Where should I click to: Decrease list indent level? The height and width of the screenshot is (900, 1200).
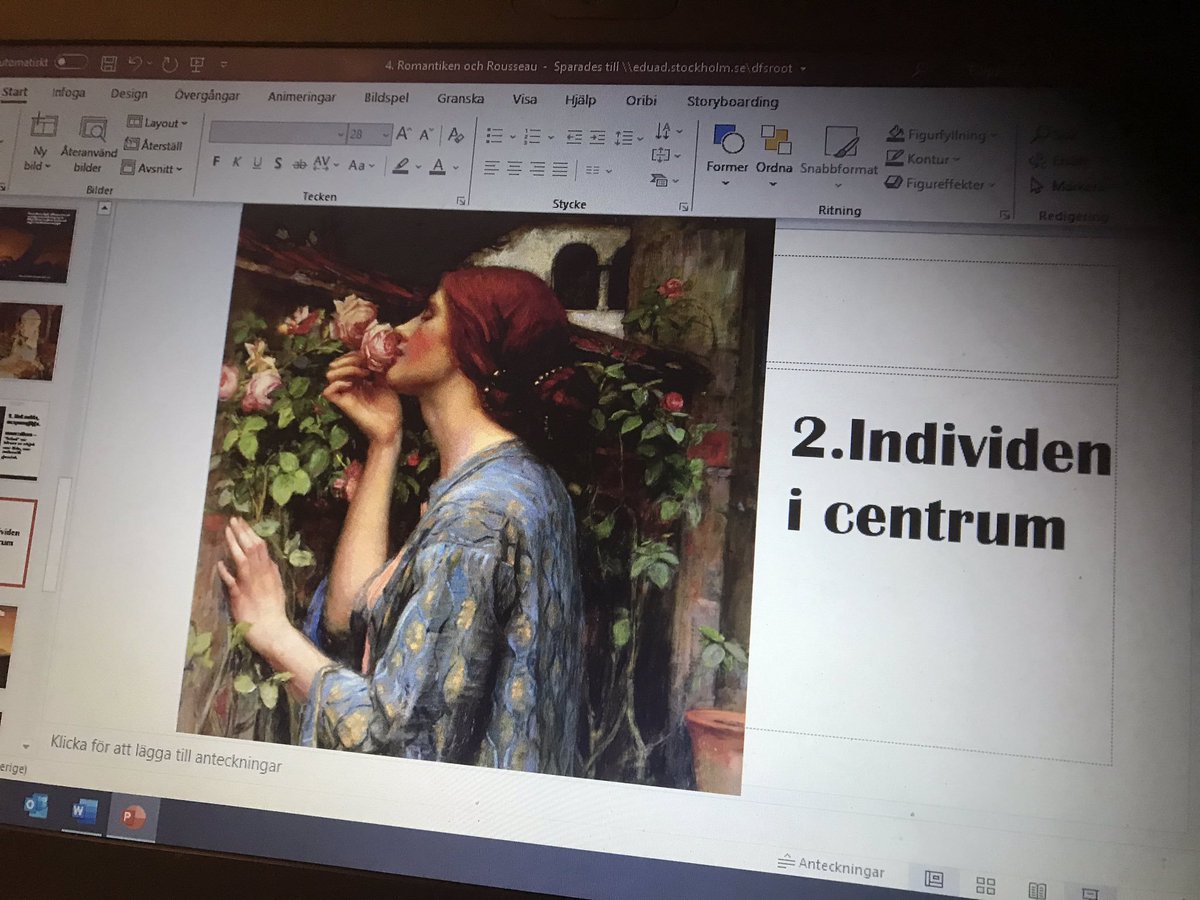(x=574, y=137)
